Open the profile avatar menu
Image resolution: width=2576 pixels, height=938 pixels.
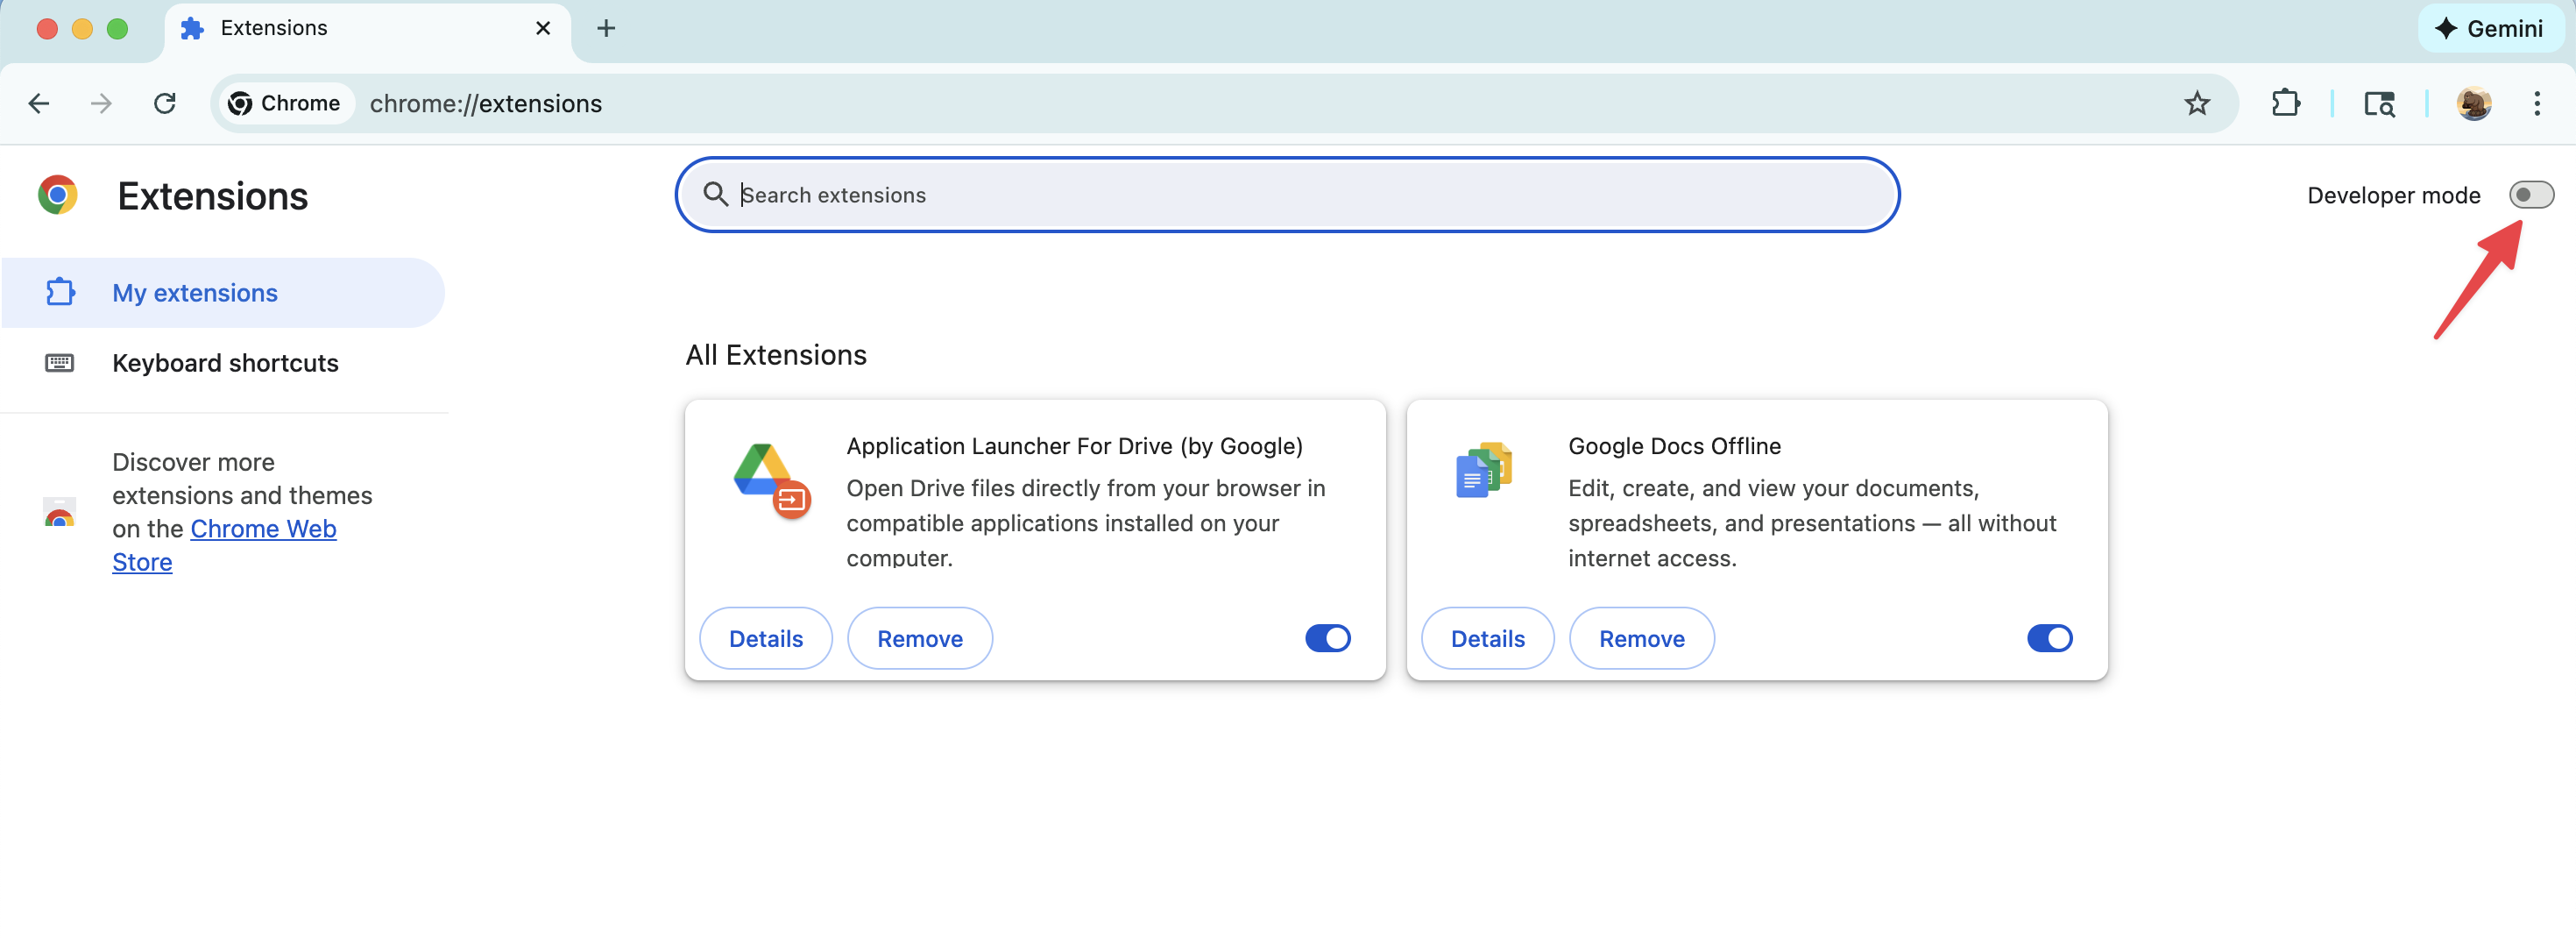point(2473,103)
